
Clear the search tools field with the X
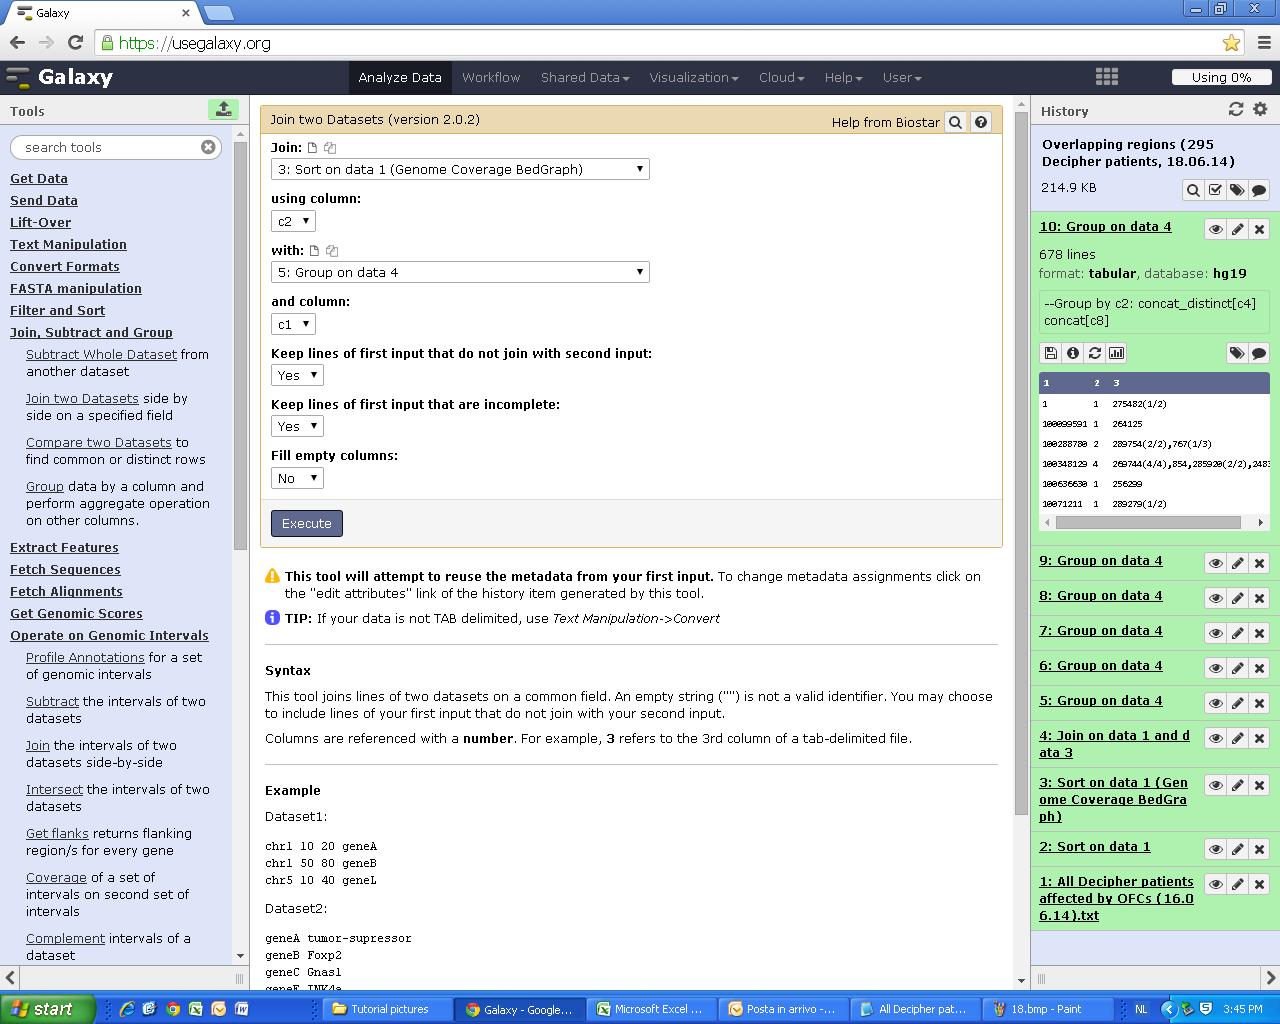pyautogui.click(x=208, y=147)
